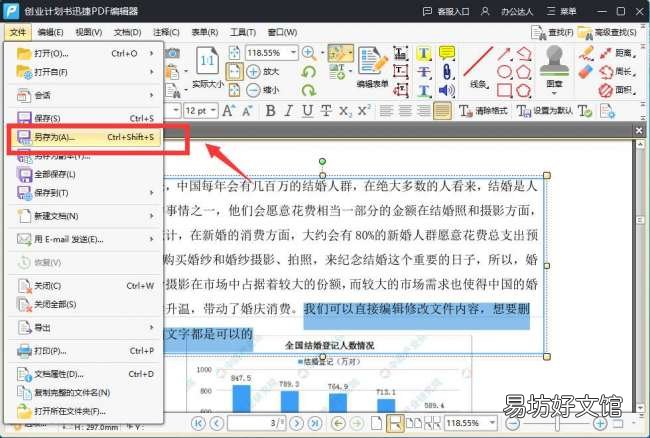Toggle italic formatting I
This screenshot has height=438, width=650.
tap(289, 111)
